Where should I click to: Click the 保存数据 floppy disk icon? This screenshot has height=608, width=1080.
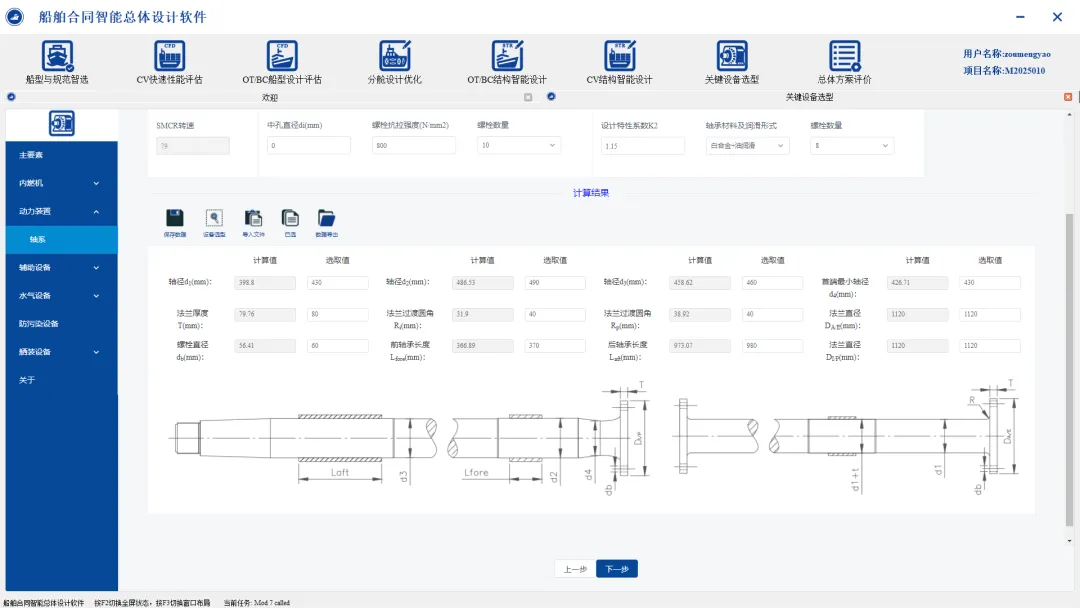tap(175, 218)
